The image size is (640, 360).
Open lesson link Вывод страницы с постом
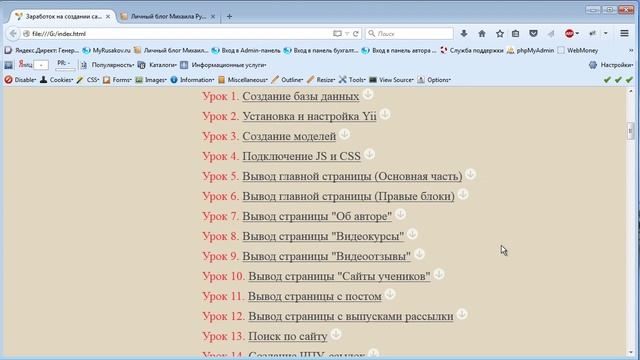315,296
